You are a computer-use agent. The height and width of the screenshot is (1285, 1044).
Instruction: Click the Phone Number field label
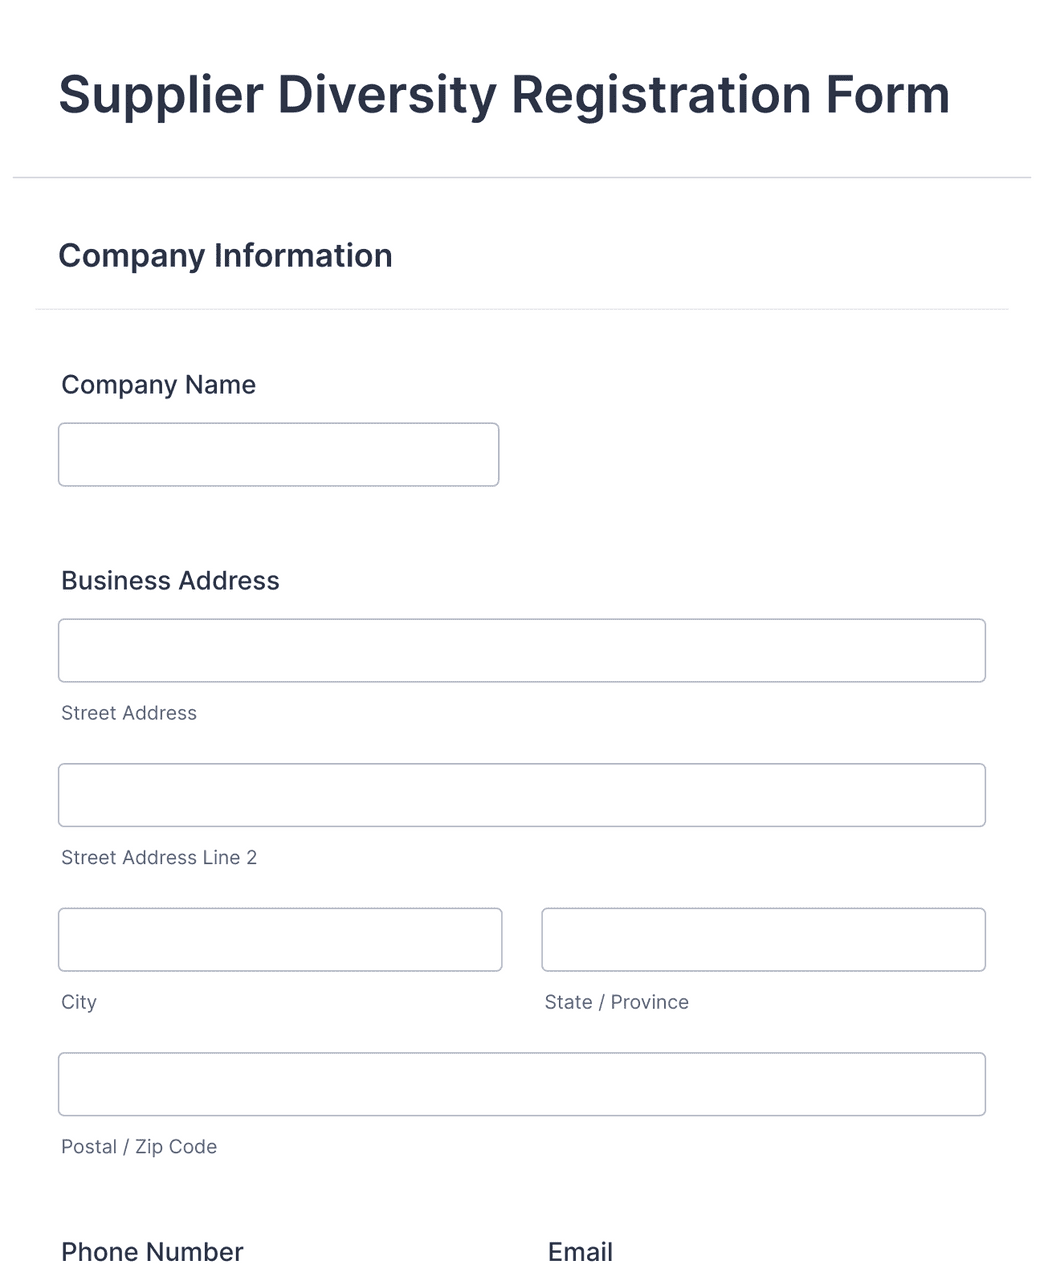point(152,1251)
